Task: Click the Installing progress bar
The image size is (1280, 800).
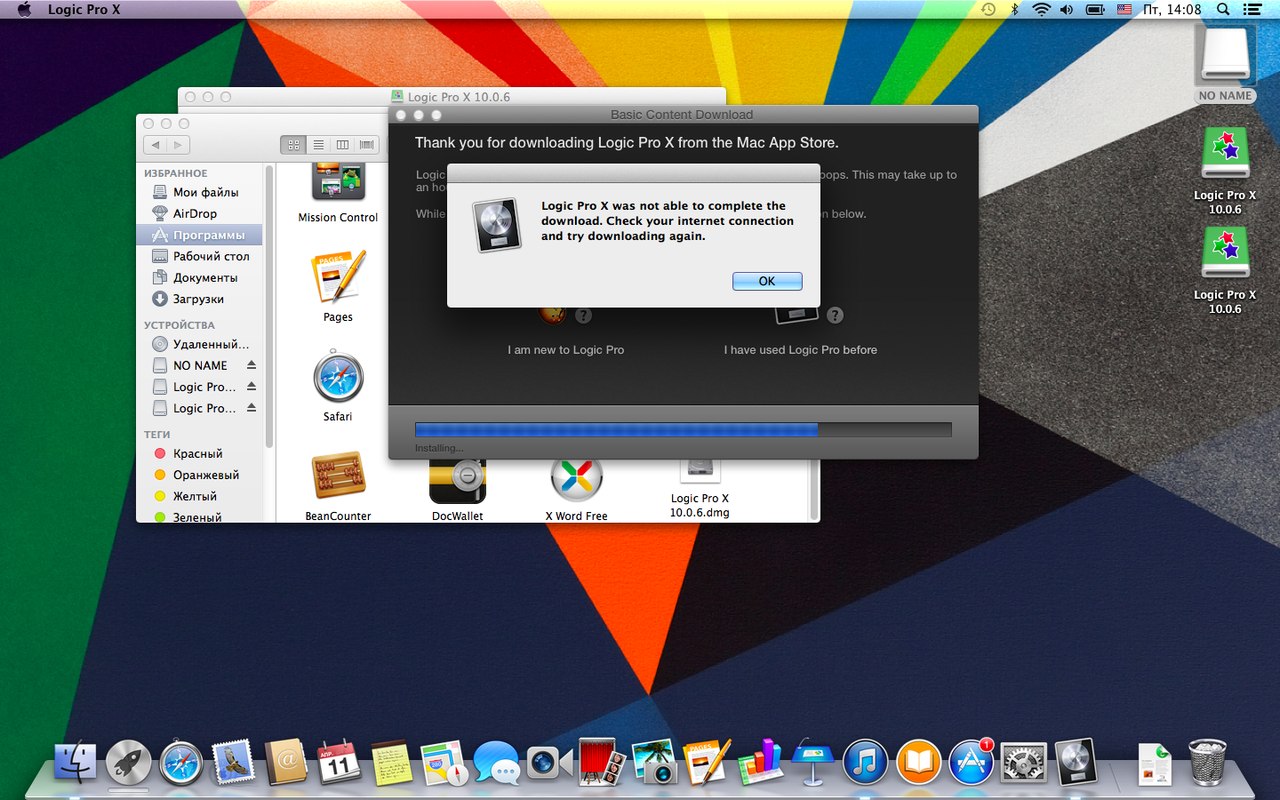Action: pyautogui.click(x=683, y=429)
